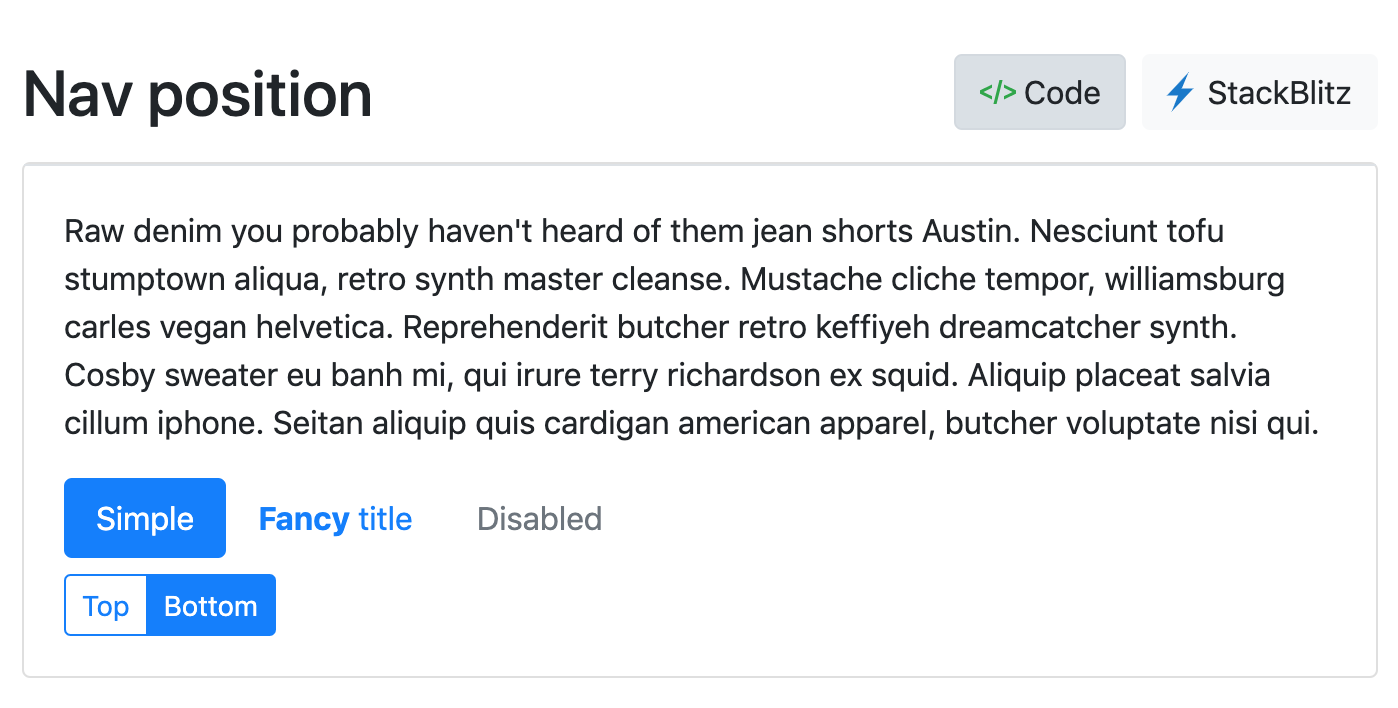Toggle the Bottom radio option
The height and width of the screenshot is (708, 1398).
[x=210, y=605]
